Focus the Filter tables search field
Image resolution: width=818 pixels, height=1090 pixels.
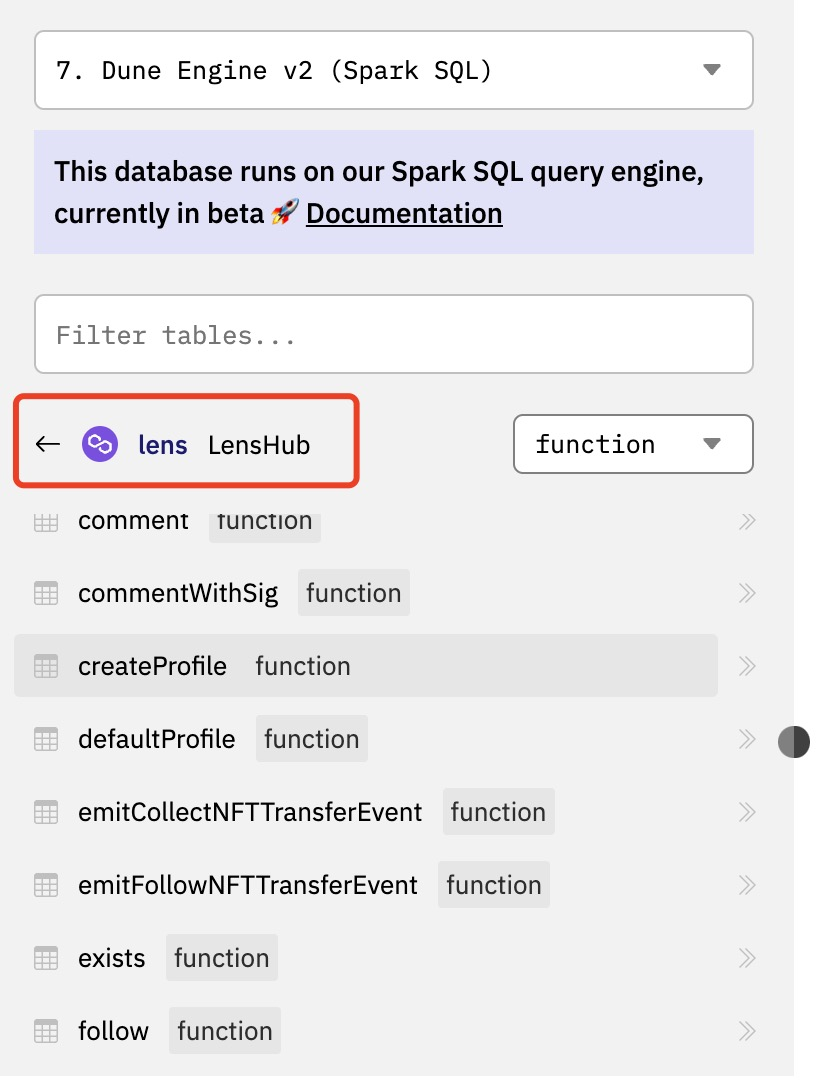click(x=394, y=334)
